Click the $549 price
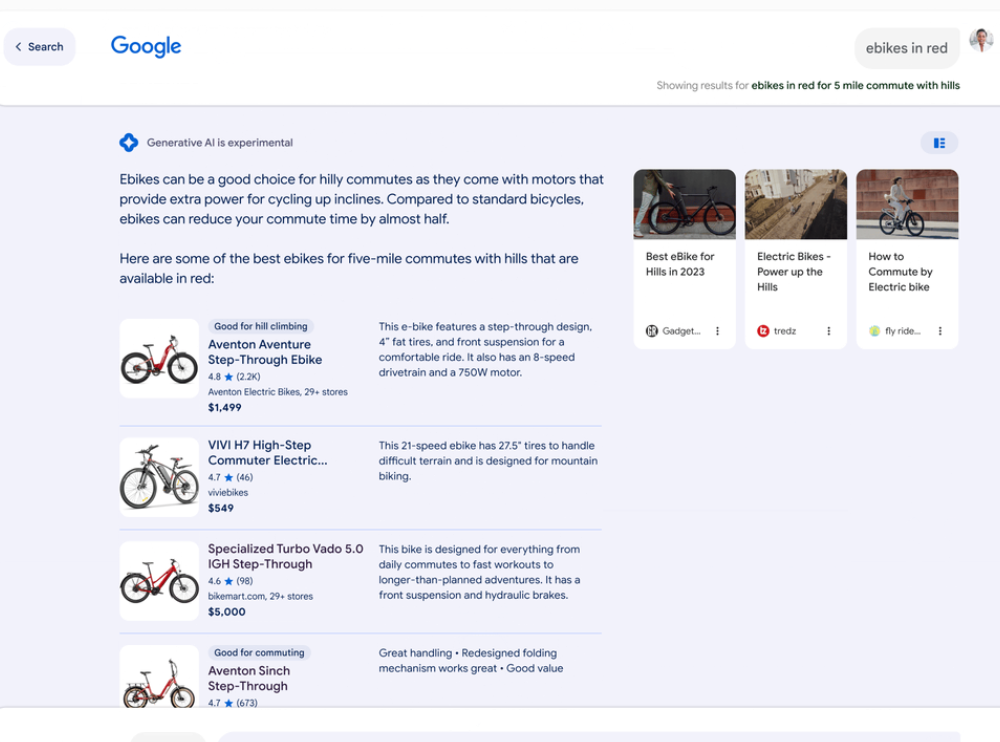This screenshot has height=742, width=1000. click(x=221, y=508)
